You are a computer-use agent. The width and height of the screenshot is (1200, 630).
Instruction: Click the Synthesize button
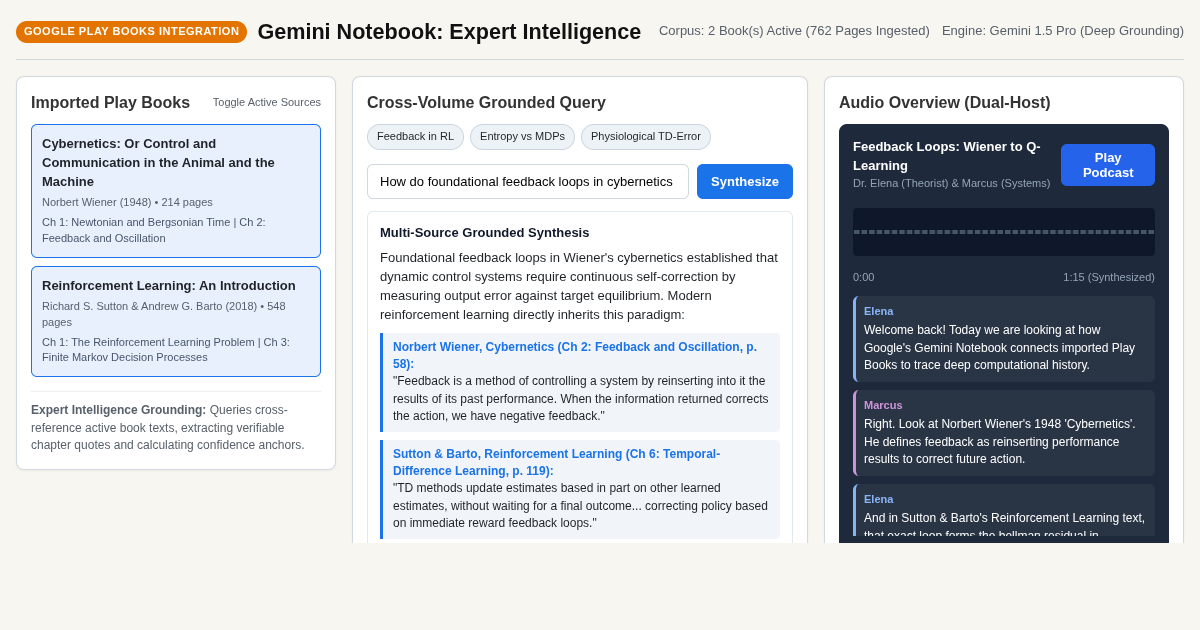coord(745,182)
